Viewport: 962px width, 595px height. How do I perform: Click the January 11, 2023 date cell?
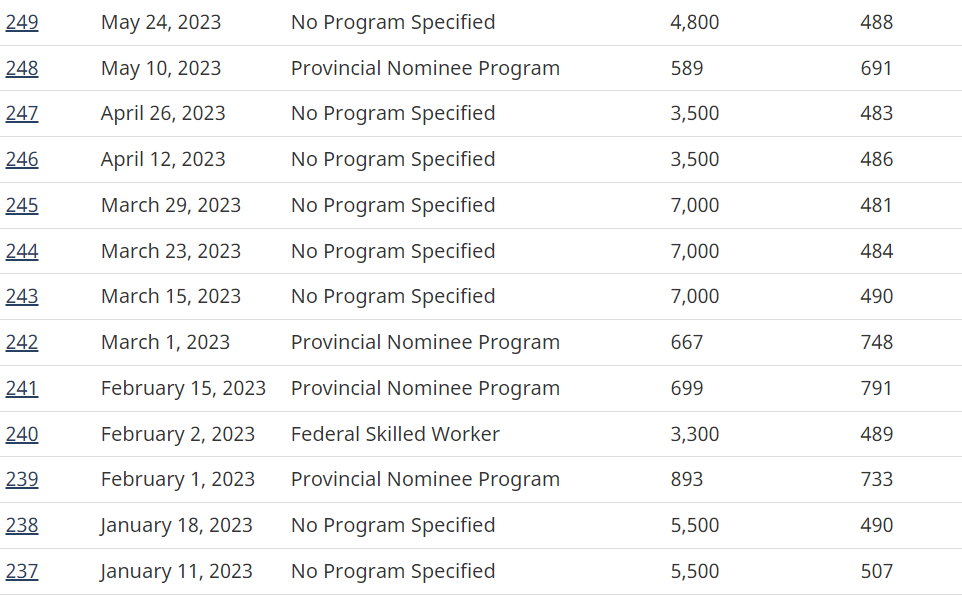coord(176,571)
